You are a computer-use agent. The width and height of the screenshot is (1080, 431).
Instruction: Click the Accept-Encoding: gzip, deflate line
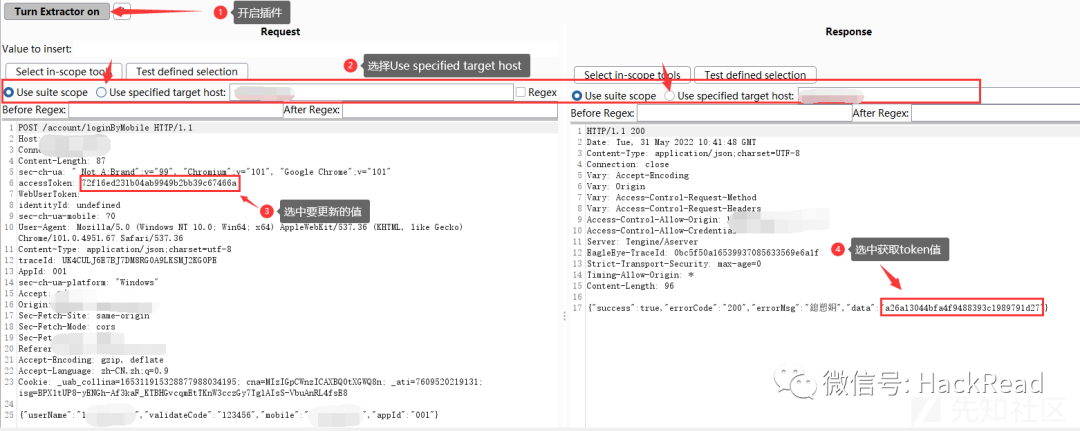coord(90,359)
